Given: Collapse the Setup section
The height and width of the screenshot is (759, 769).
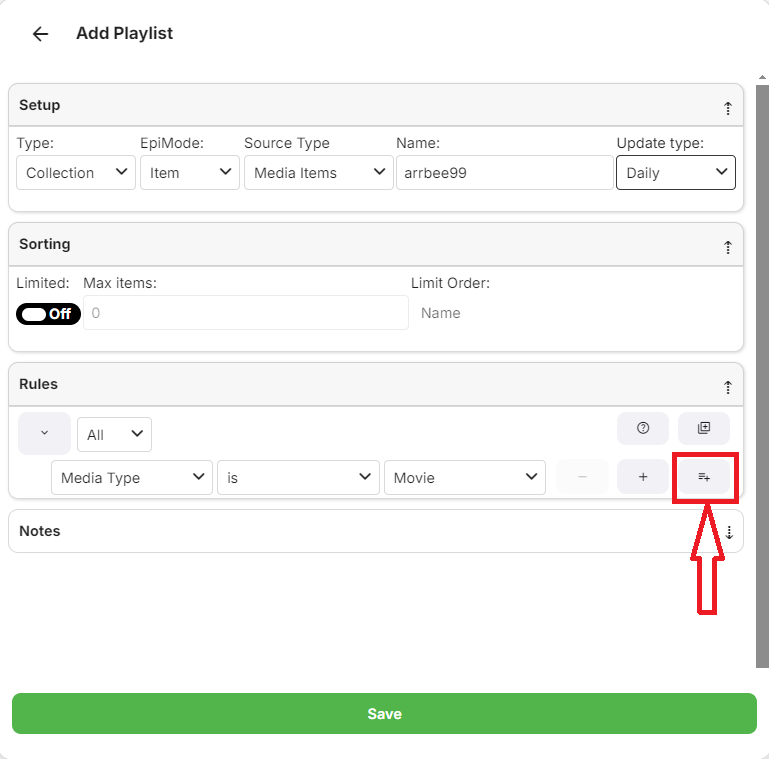Looking at the screenshot, I should [x=727, y=107].
